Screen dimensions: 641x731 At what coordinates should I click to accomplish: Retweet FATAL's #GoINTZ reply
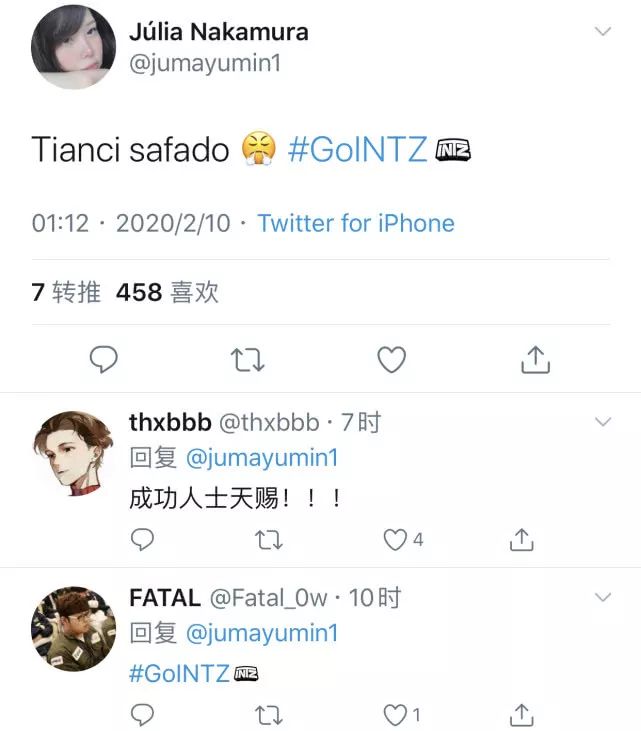coord(269,715)
